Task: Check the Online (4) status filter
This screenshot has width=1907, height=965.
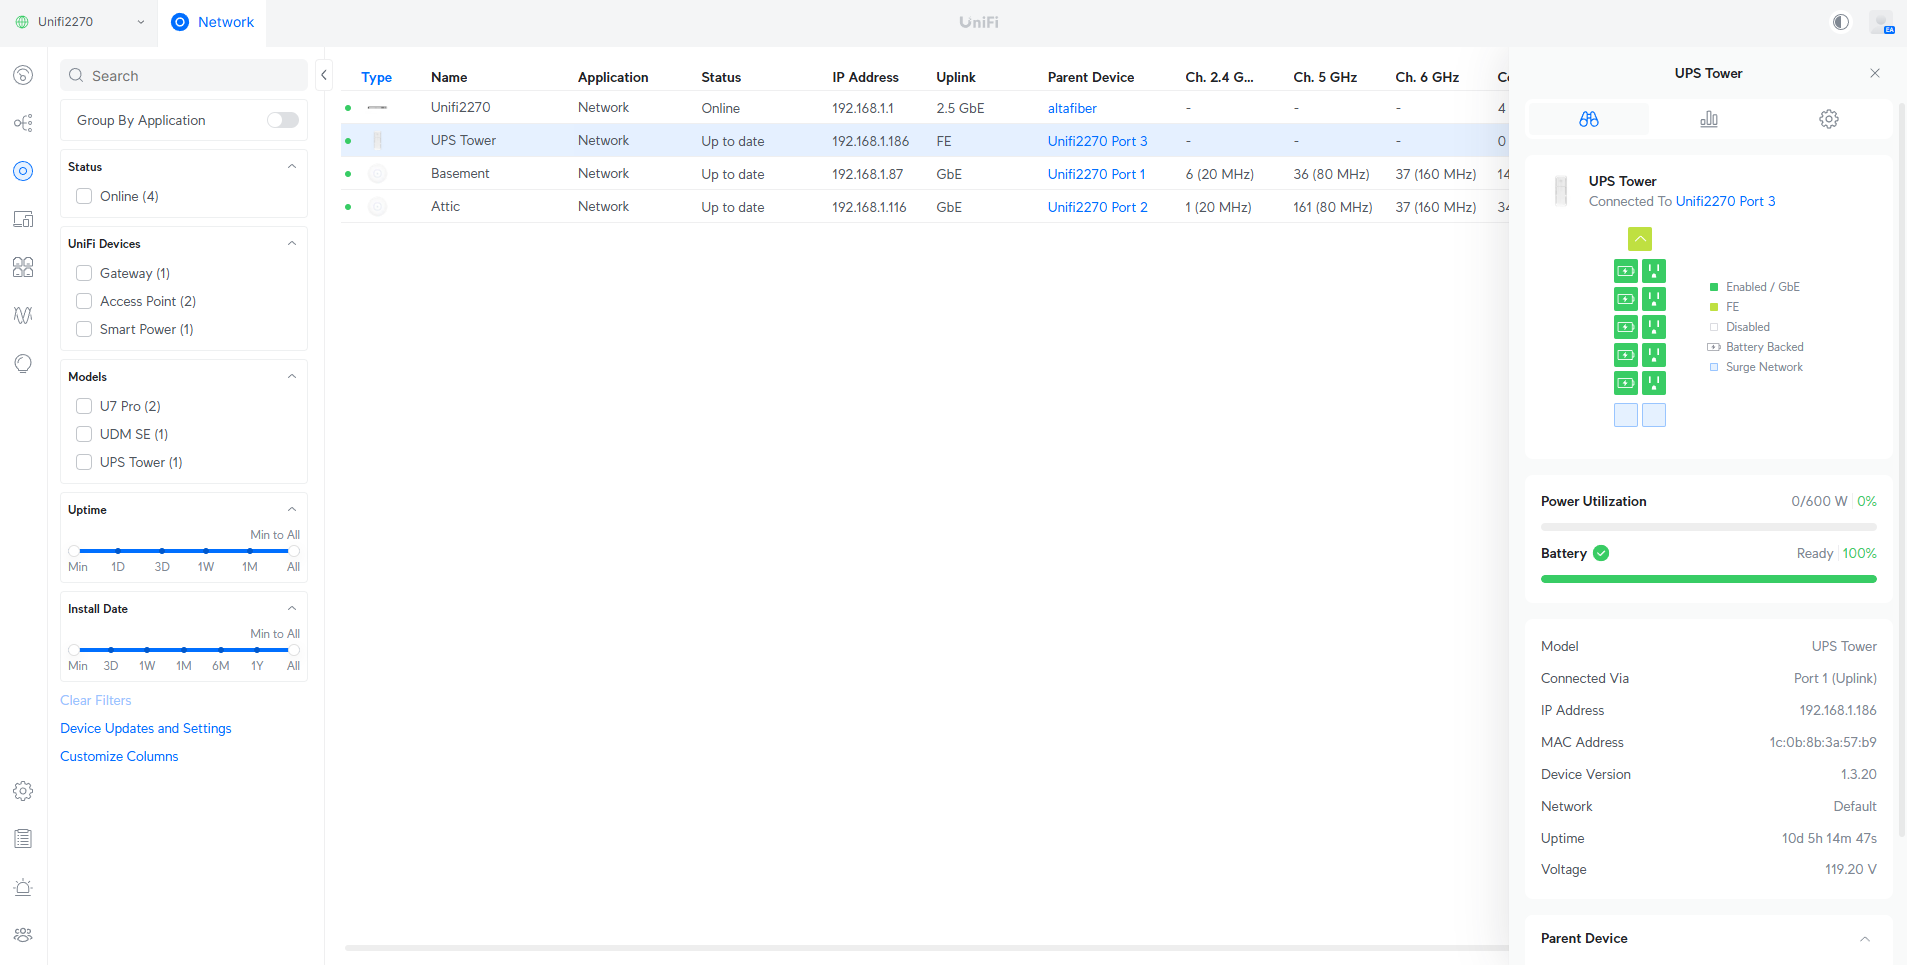Action: click(x=84, y=196)
